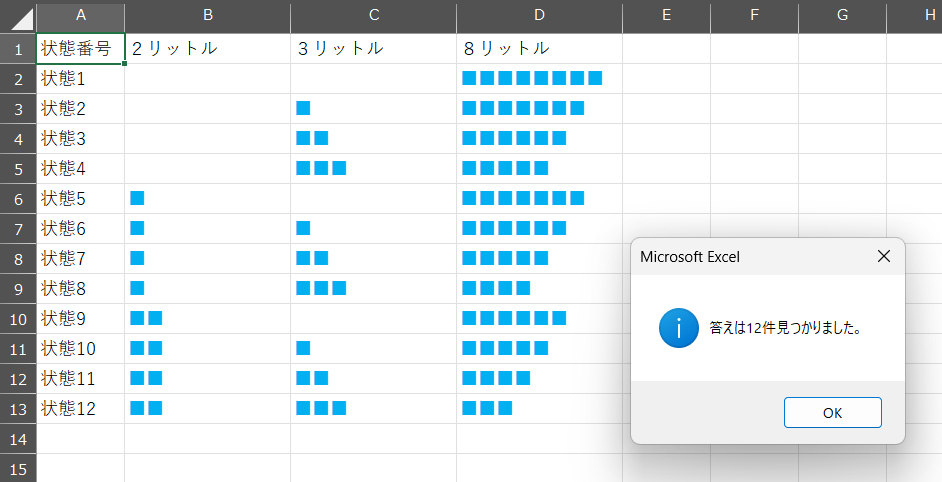Viewport: 942px width, 482px height.
Task: Click the eight blue squares in row 2
Action: coord(532,78)
